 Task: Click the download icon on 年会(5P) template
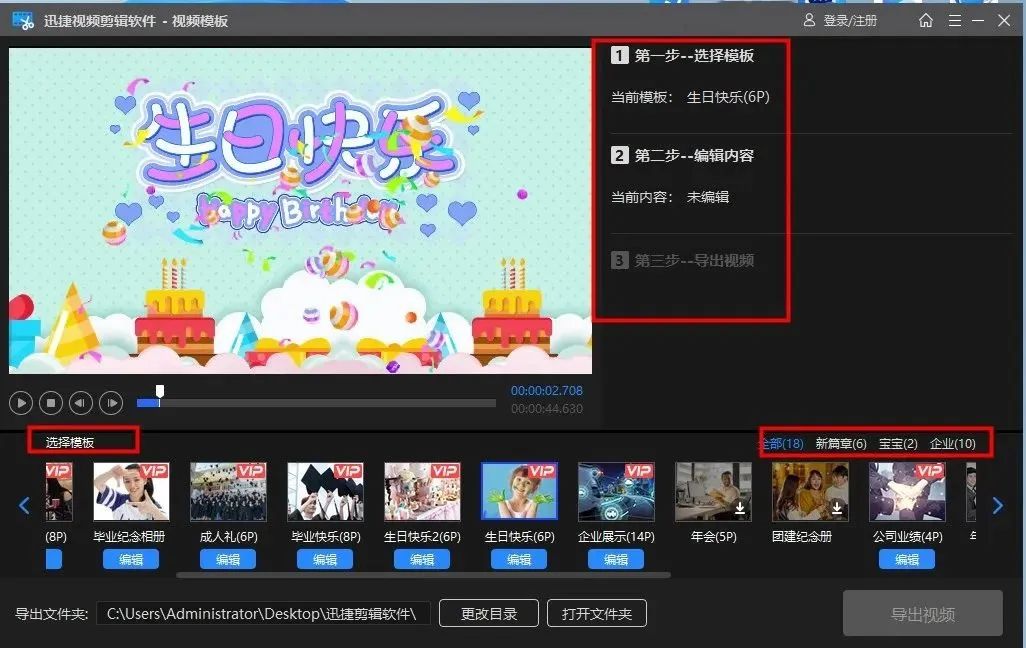[x=740, y=508]
